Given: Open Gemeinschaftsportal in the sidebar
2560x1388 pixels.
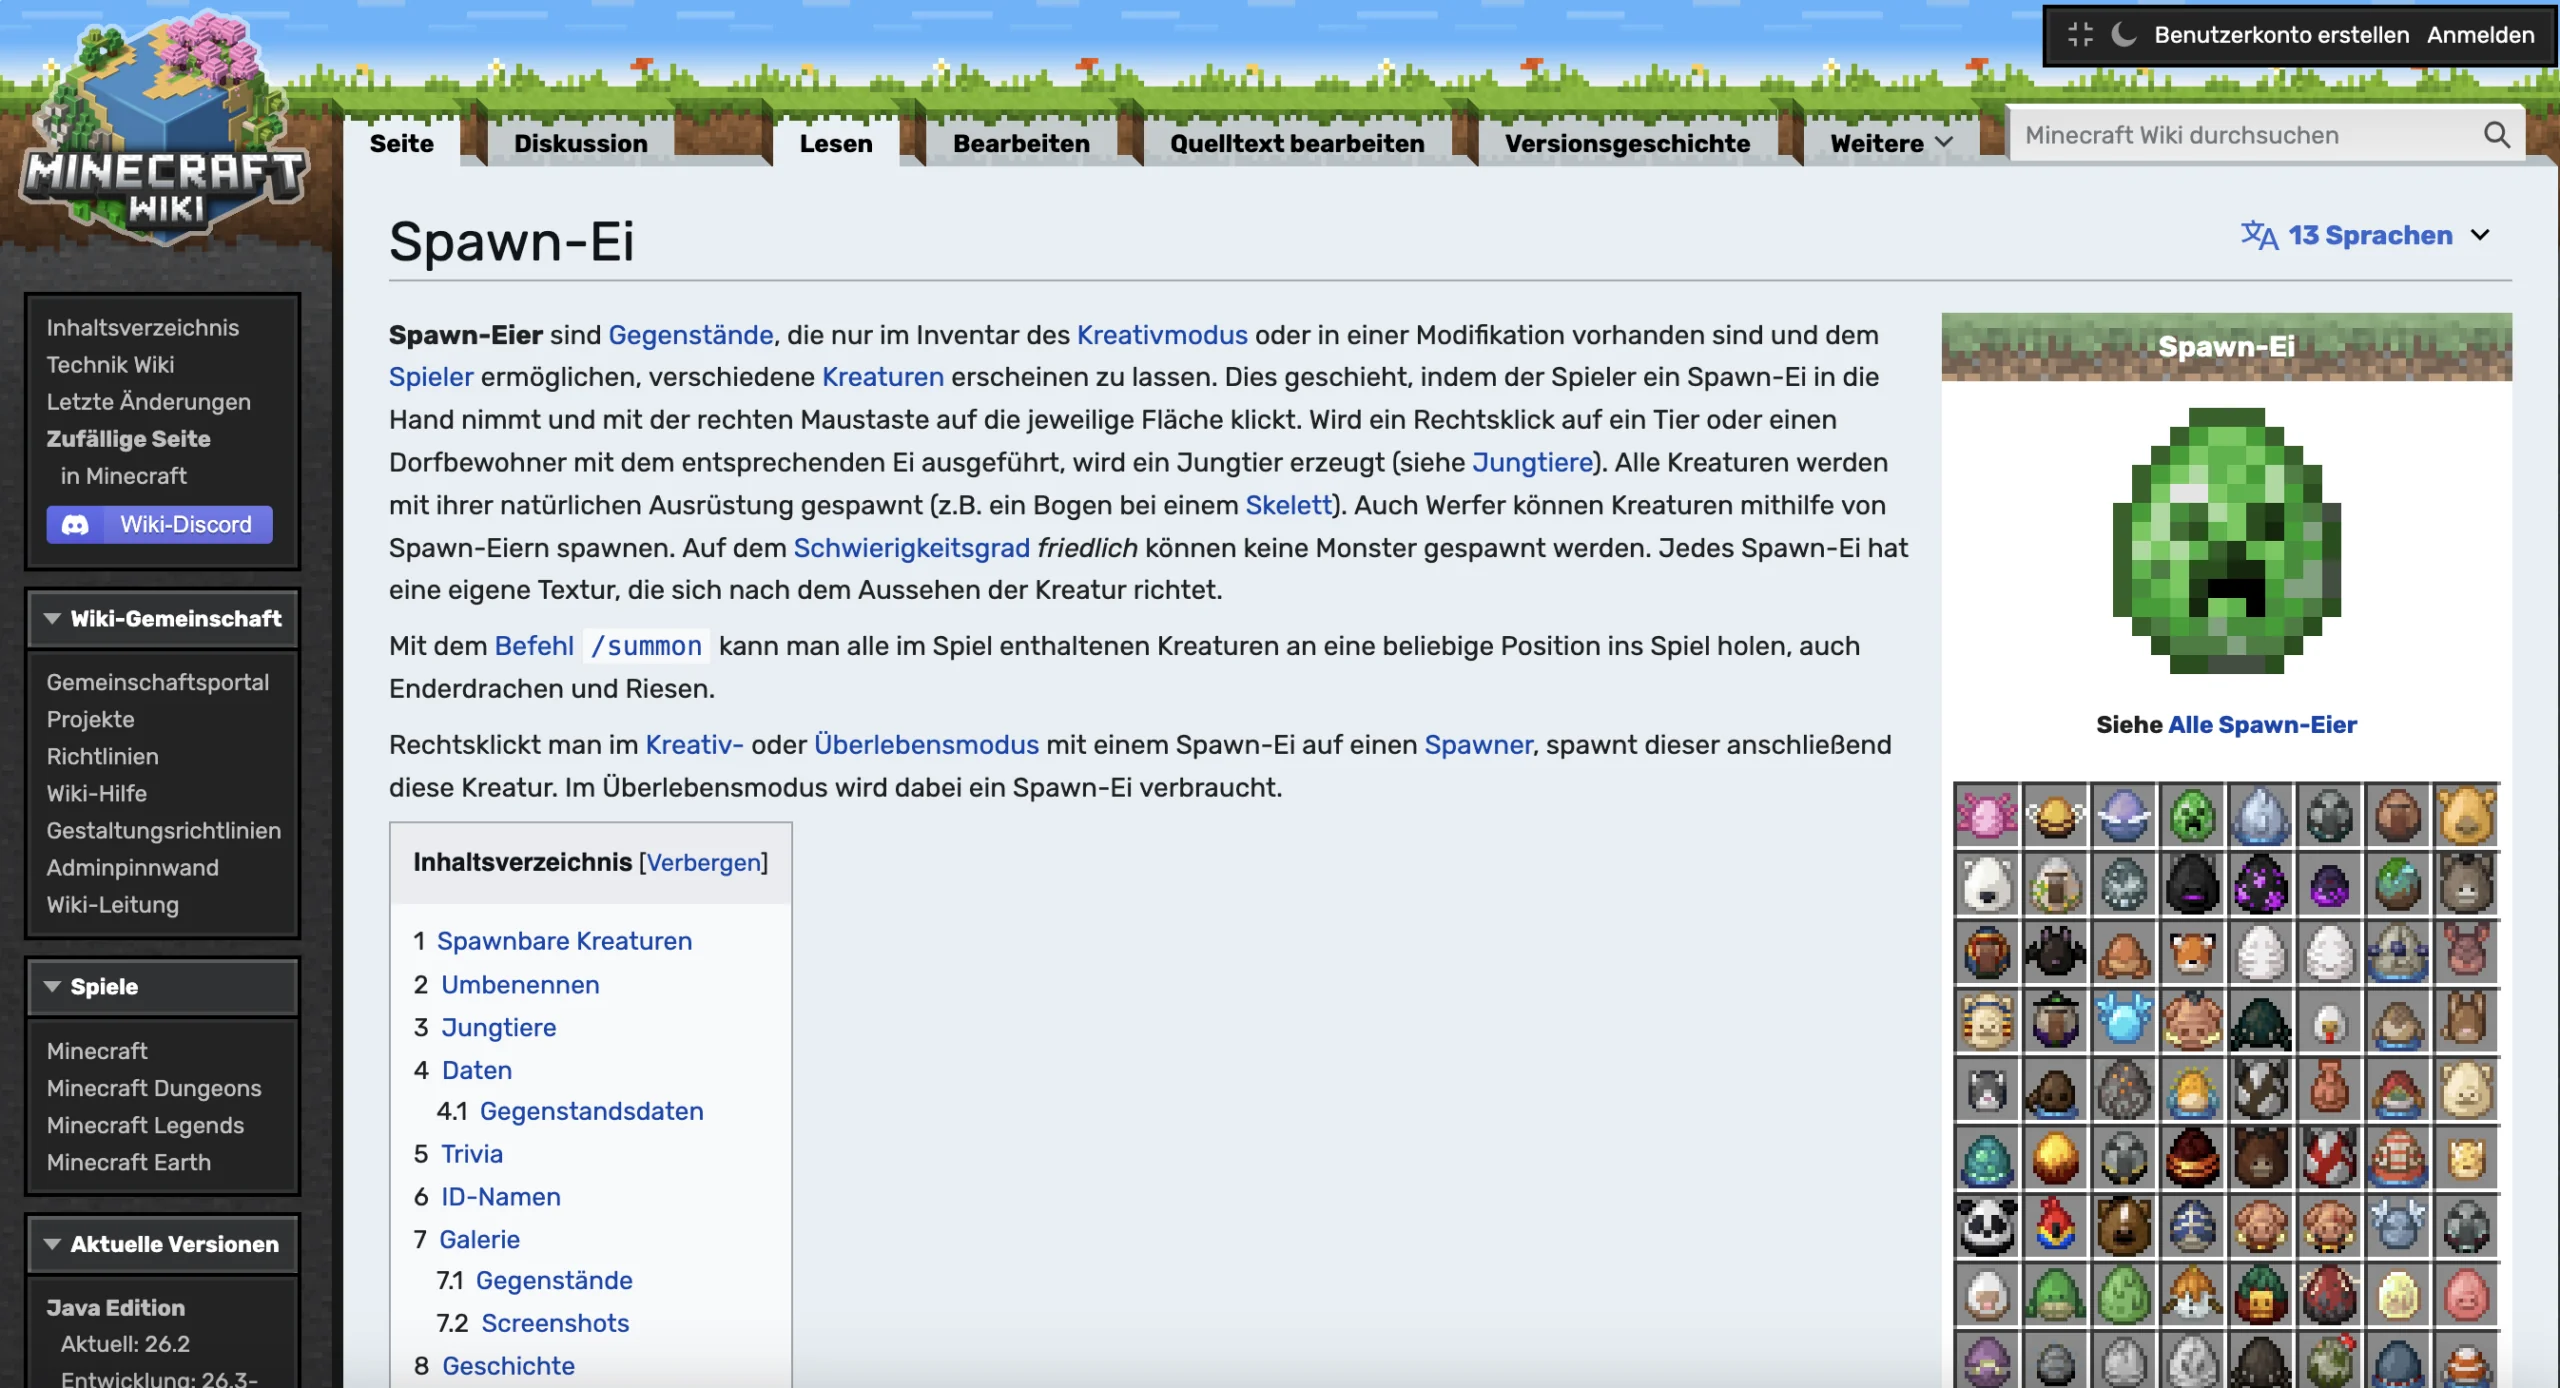Looking at the screenshot, I should (x=157, y=682).
